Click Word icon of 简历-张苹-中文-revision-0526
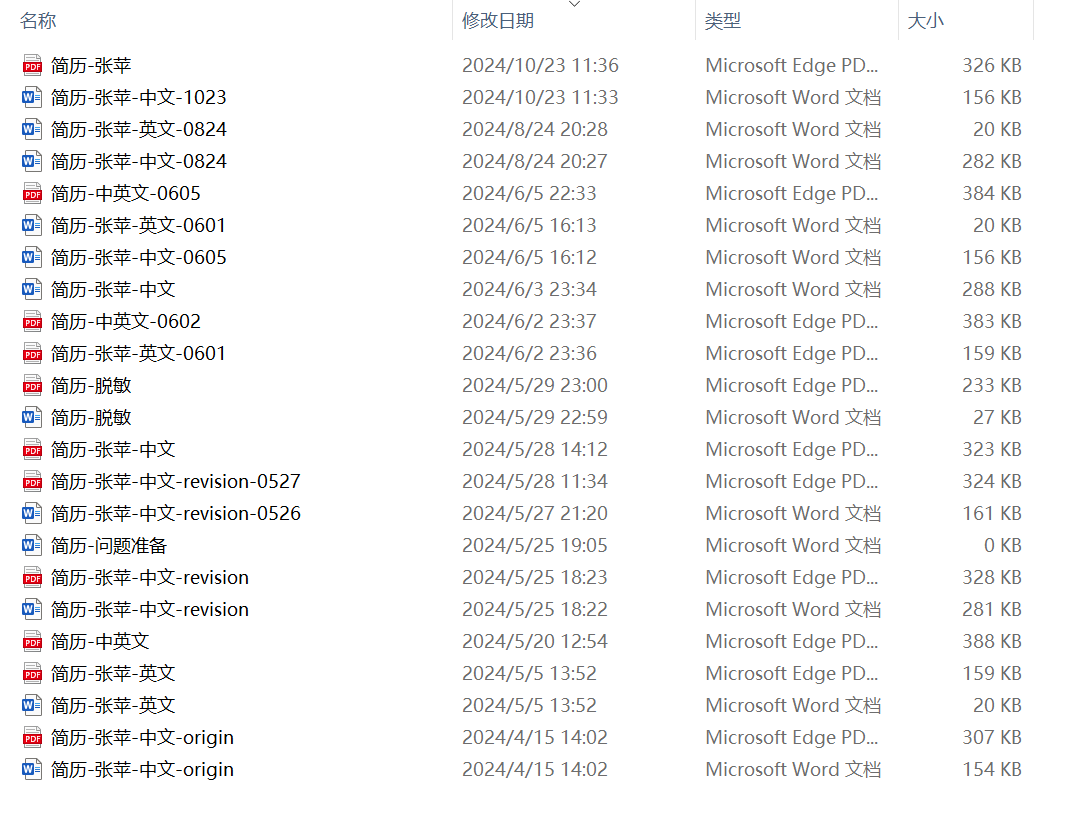1078x820 pixels. tap(32, 514)
